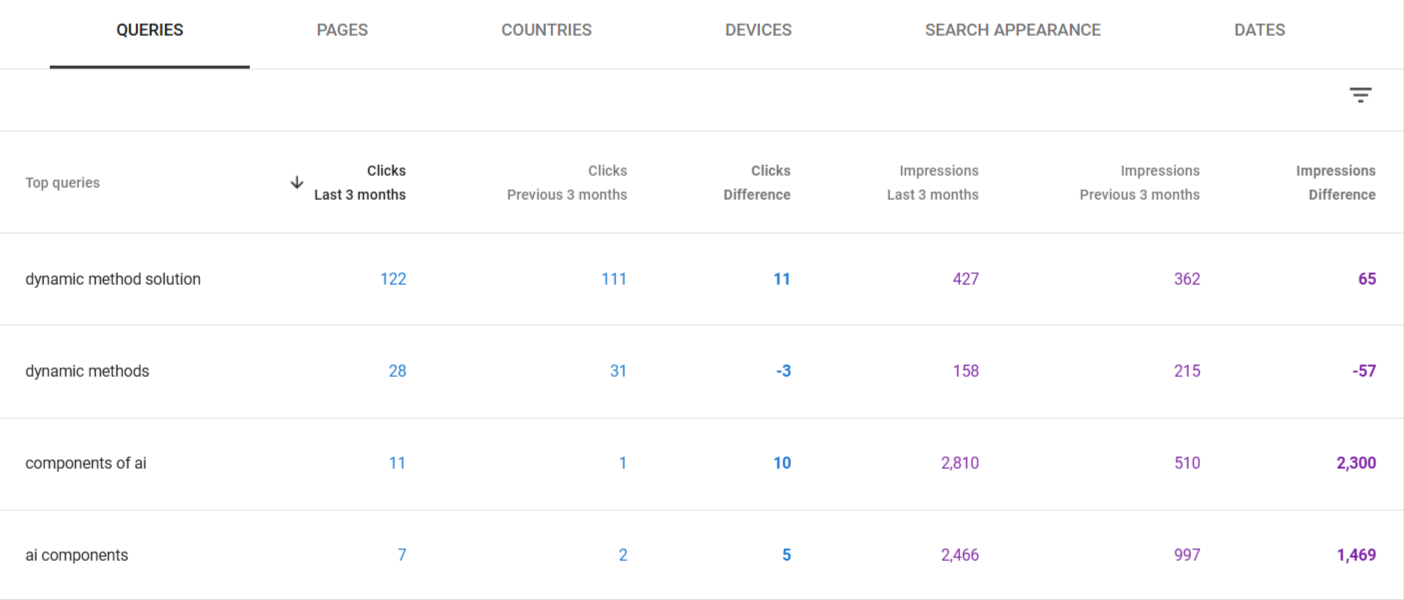The width and height of the screenshot is (1404, 600).
Task: Open the 'components of ai' query
Action: [86, 463]
